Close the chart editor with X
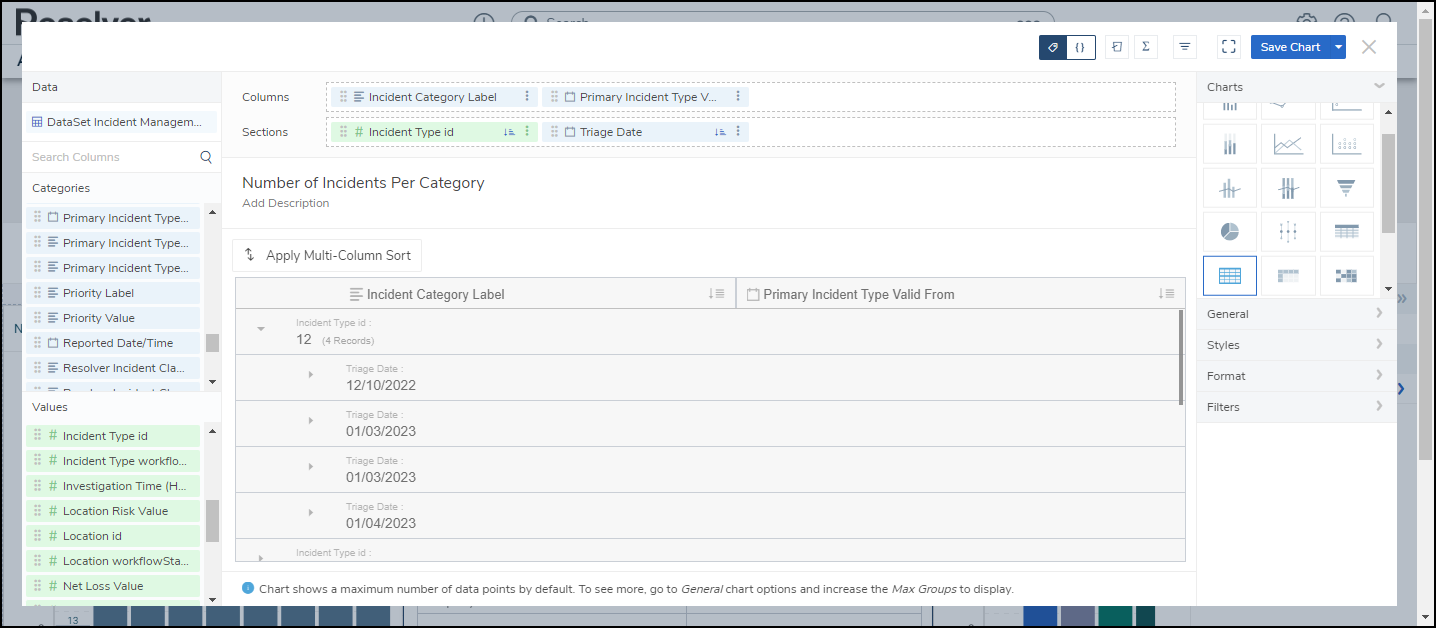 tap(1369, 47)
